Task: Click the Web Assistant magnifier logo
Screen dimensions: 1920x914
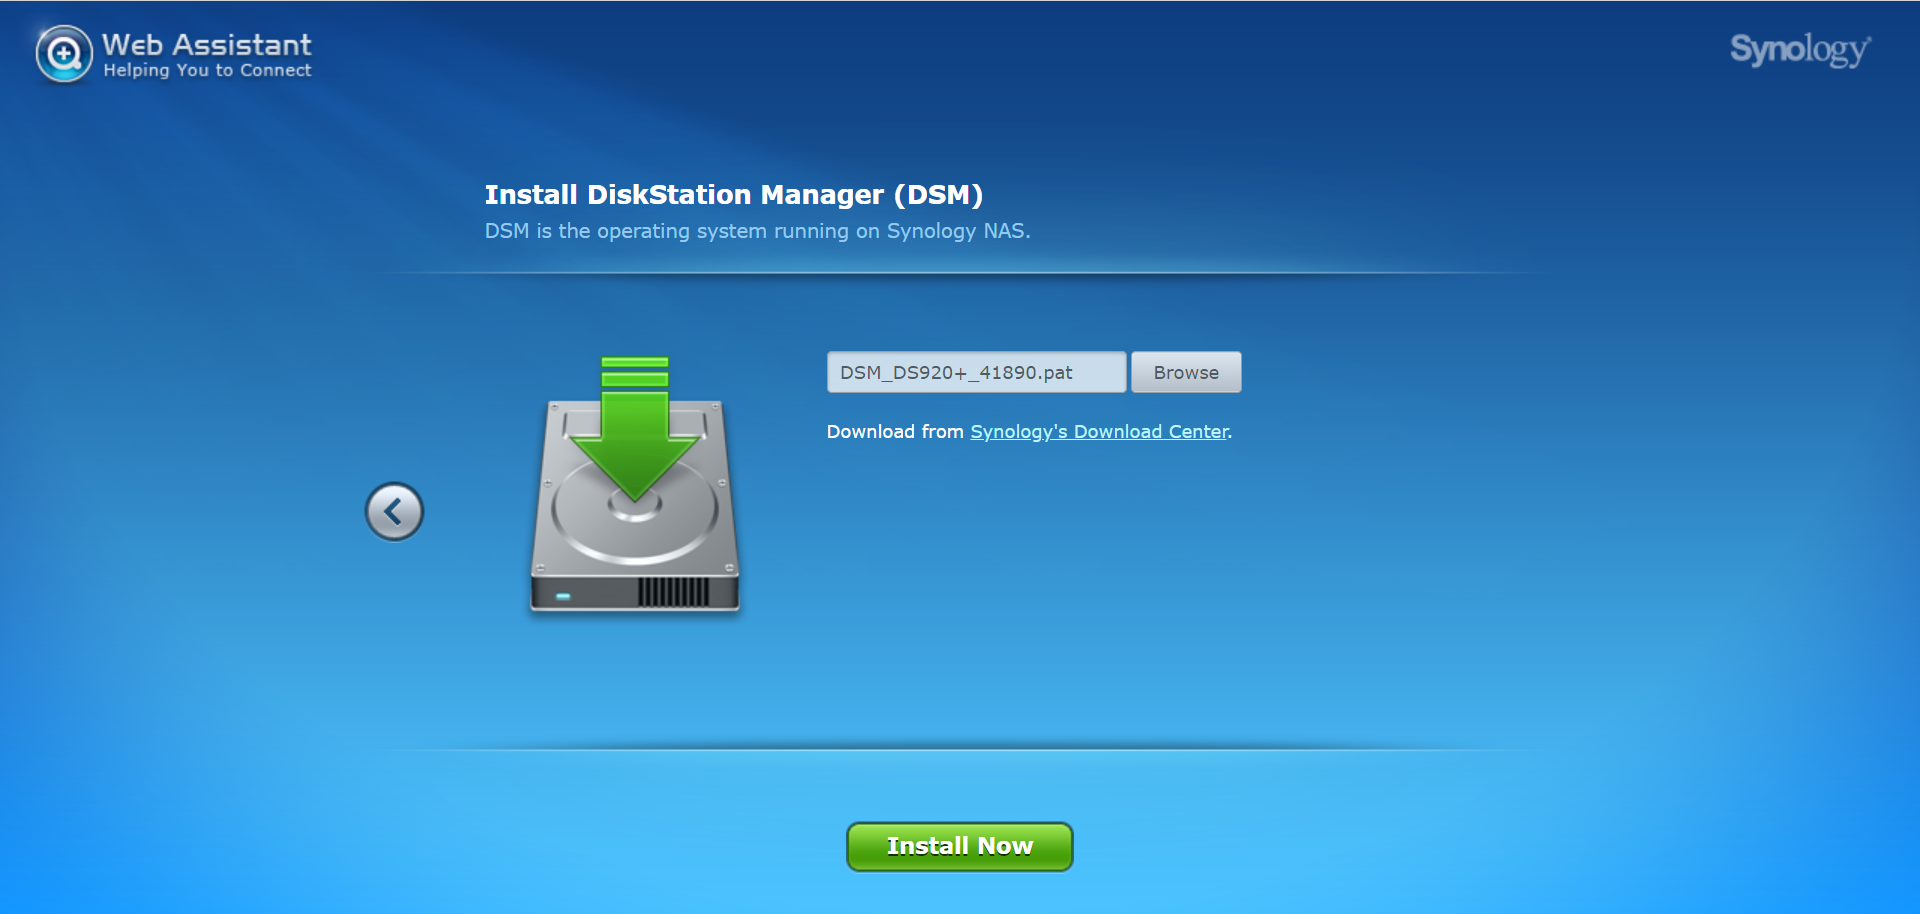Action: 62,53
